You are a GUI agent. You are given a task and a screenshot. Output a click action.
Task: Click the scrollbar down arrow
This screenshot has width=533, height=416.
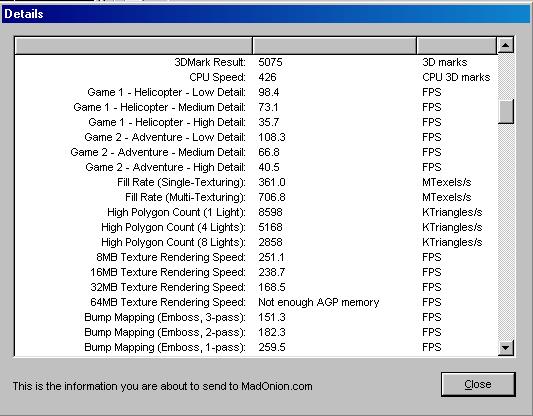[505, 347]
